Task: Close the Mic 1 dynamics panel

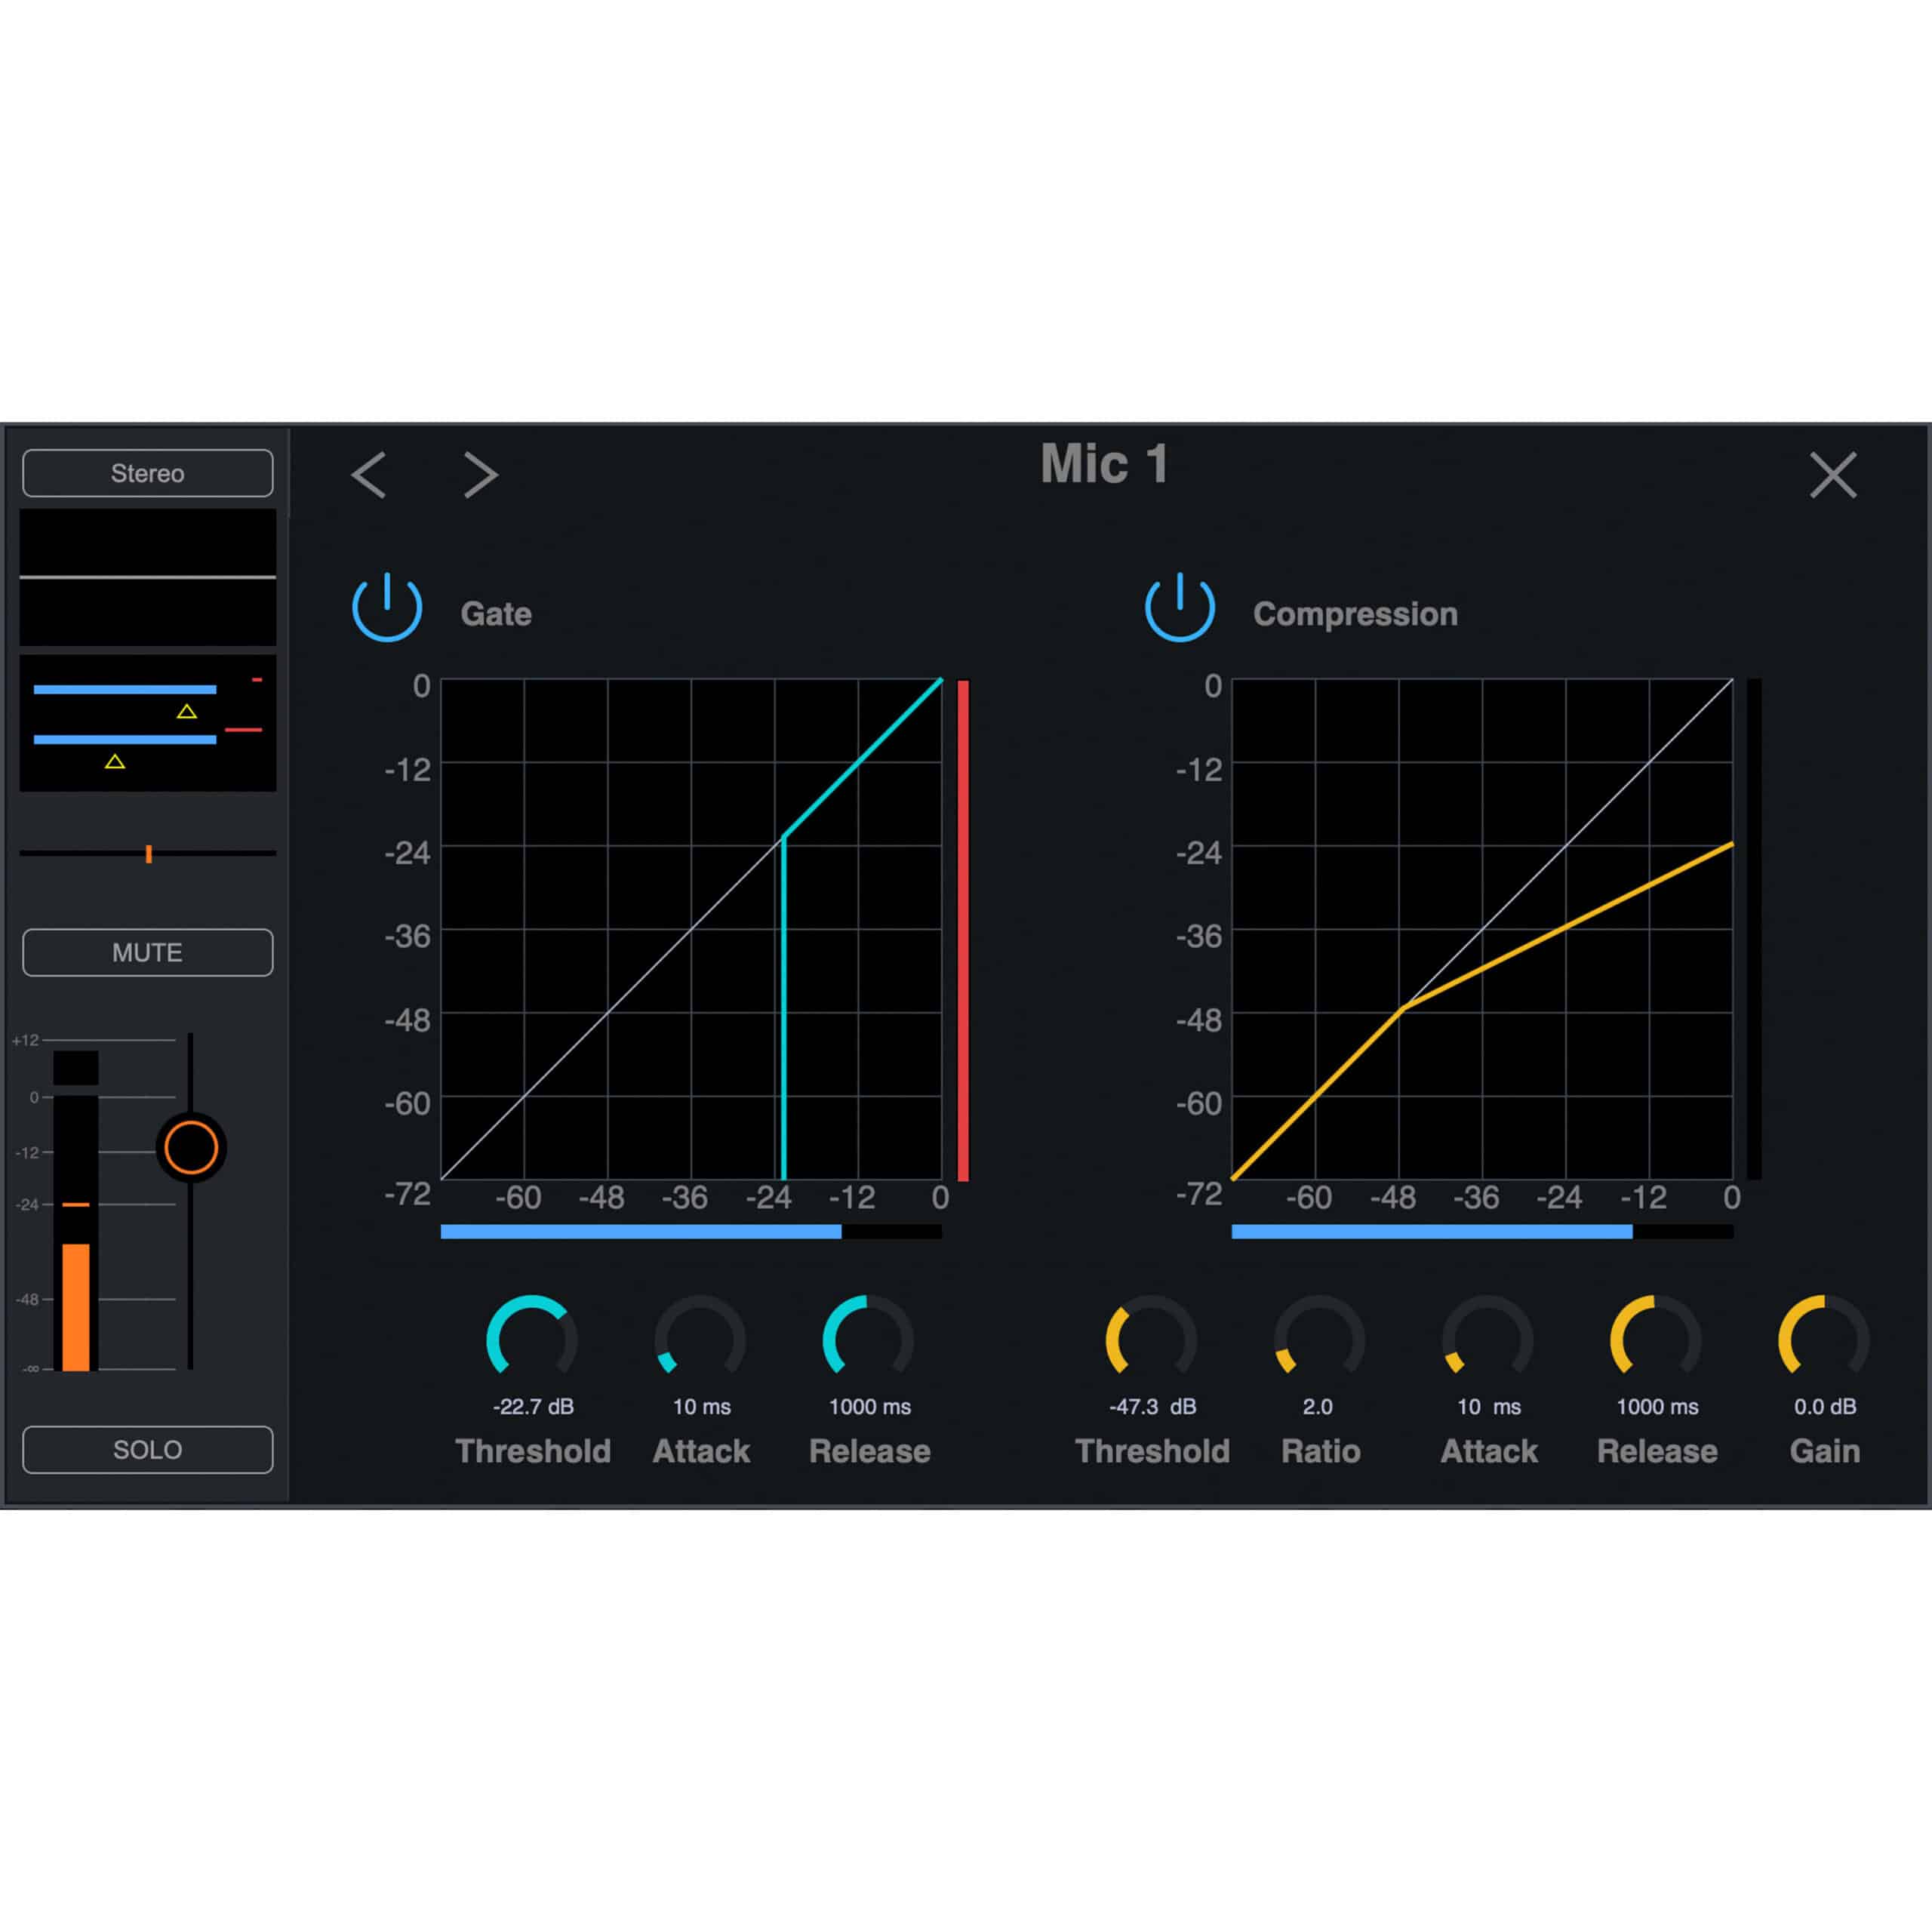Action: pyautogui.click(x=1832, y=474)
